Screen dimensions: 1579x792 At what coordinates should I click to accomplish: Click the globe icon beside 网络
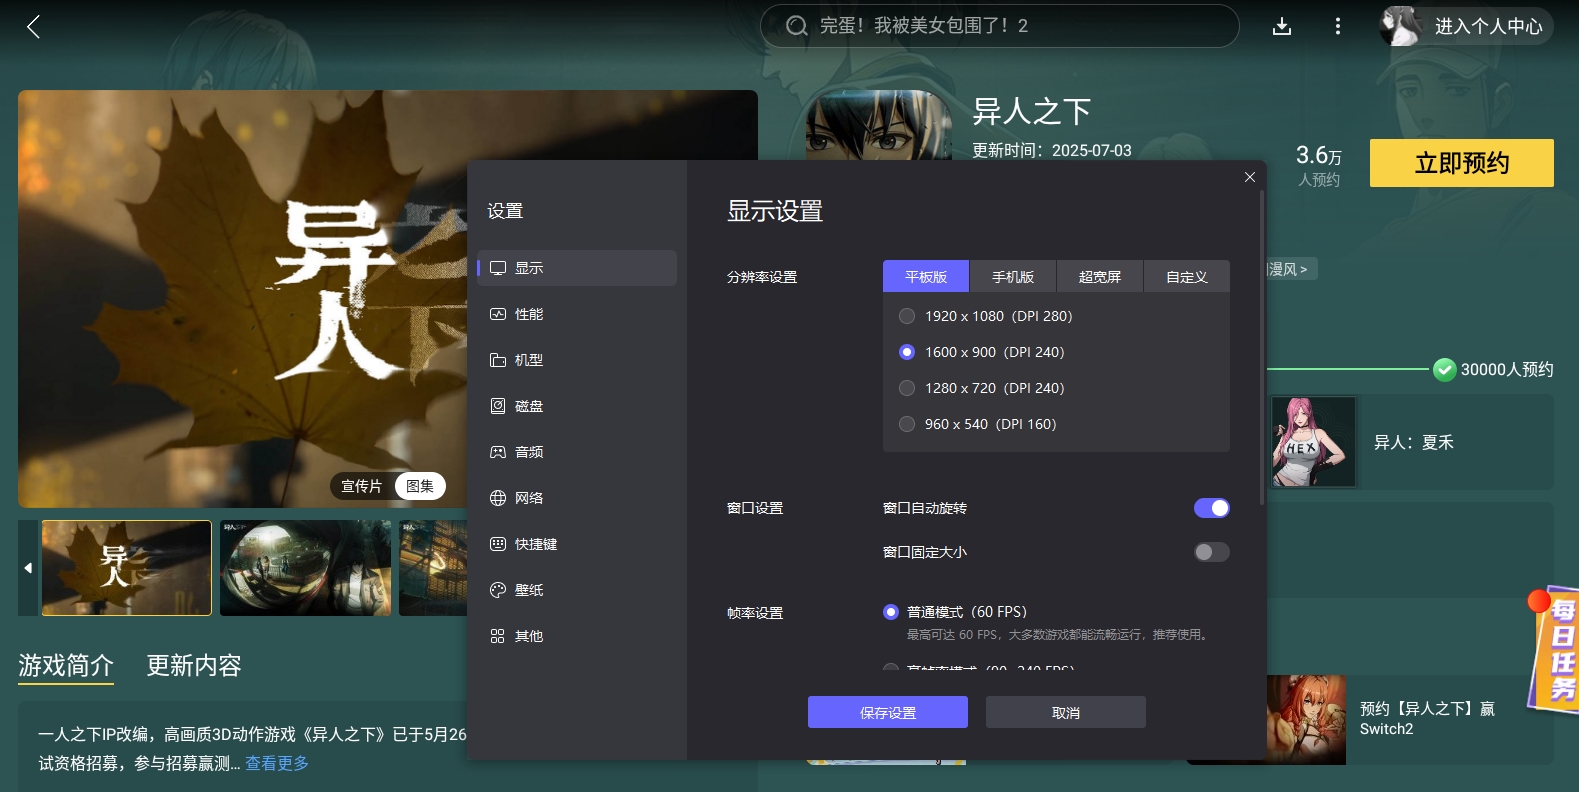click(x=498, y=498)
